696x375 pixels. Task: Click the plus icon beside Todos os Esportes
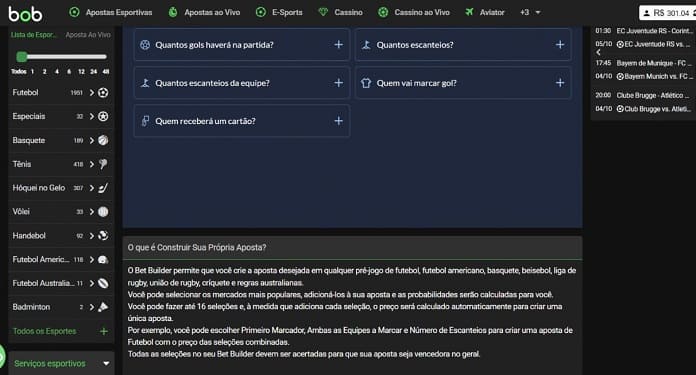pos(103,331)
